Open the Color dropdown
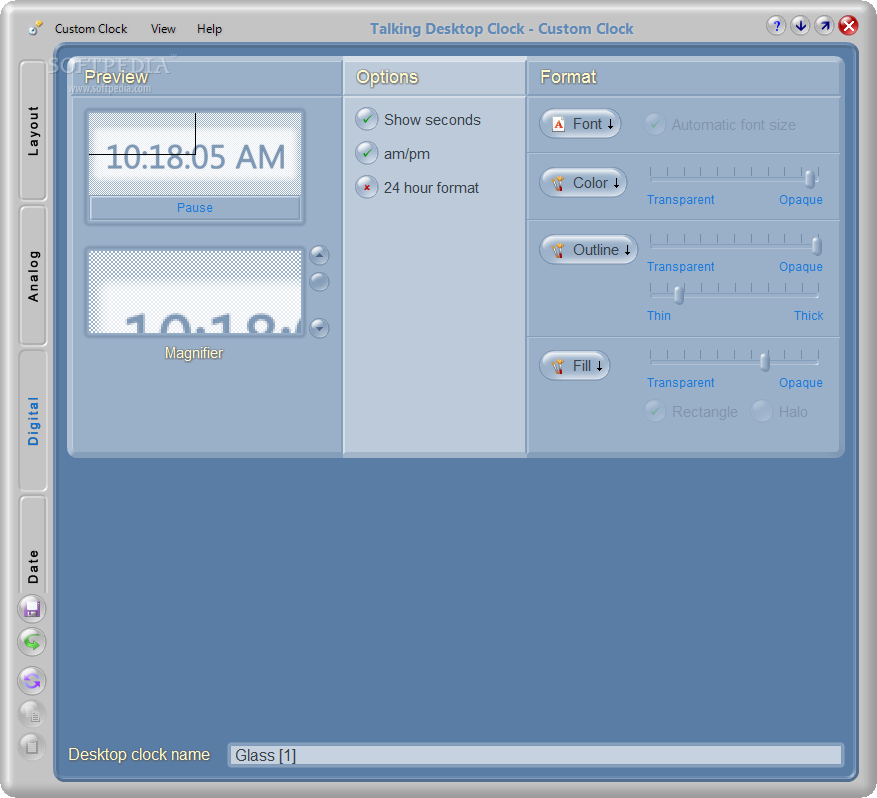 click(x=583, y=183)
